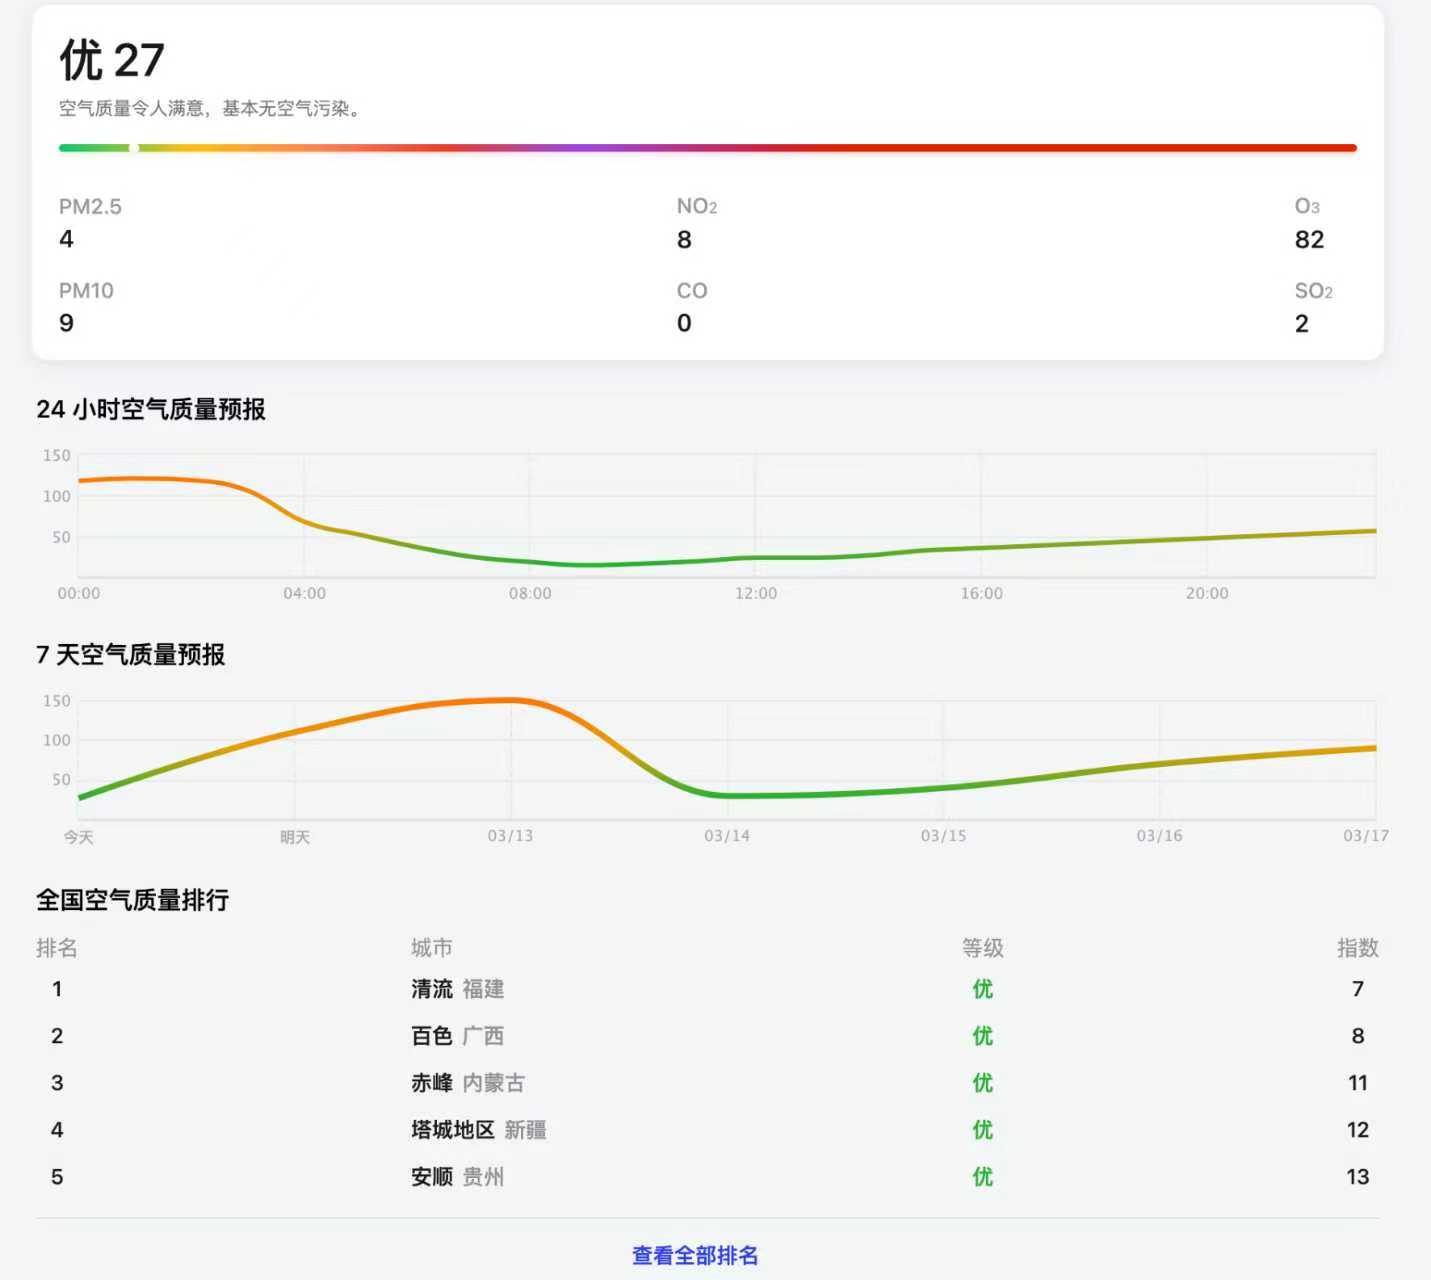Click the 优 27 air quality heading
The width and height of the screenshot is (1431, 1280).
click(111, 60)
